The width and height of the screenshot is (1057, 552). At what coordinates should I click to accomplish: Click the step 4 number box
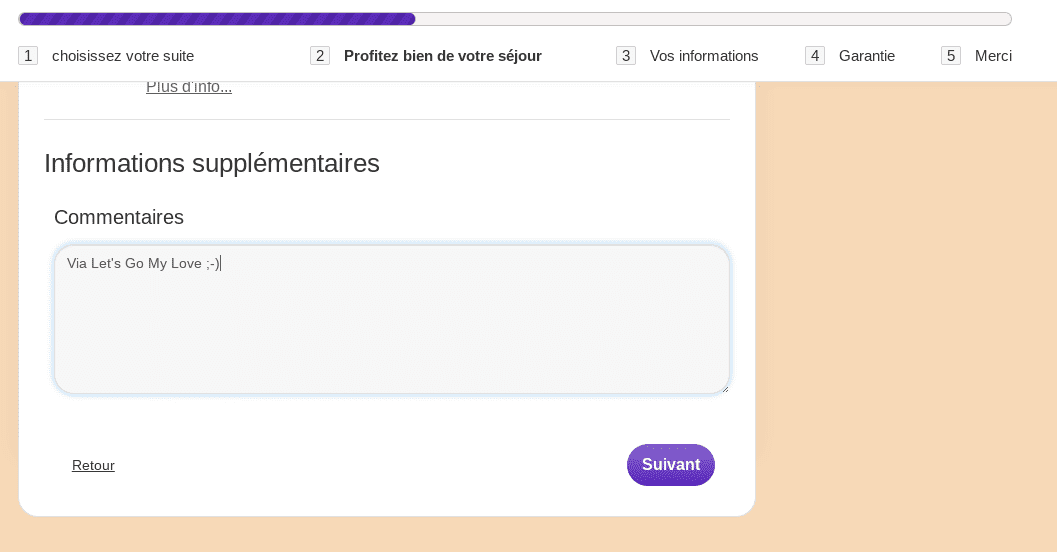click(x=815, y=56)
